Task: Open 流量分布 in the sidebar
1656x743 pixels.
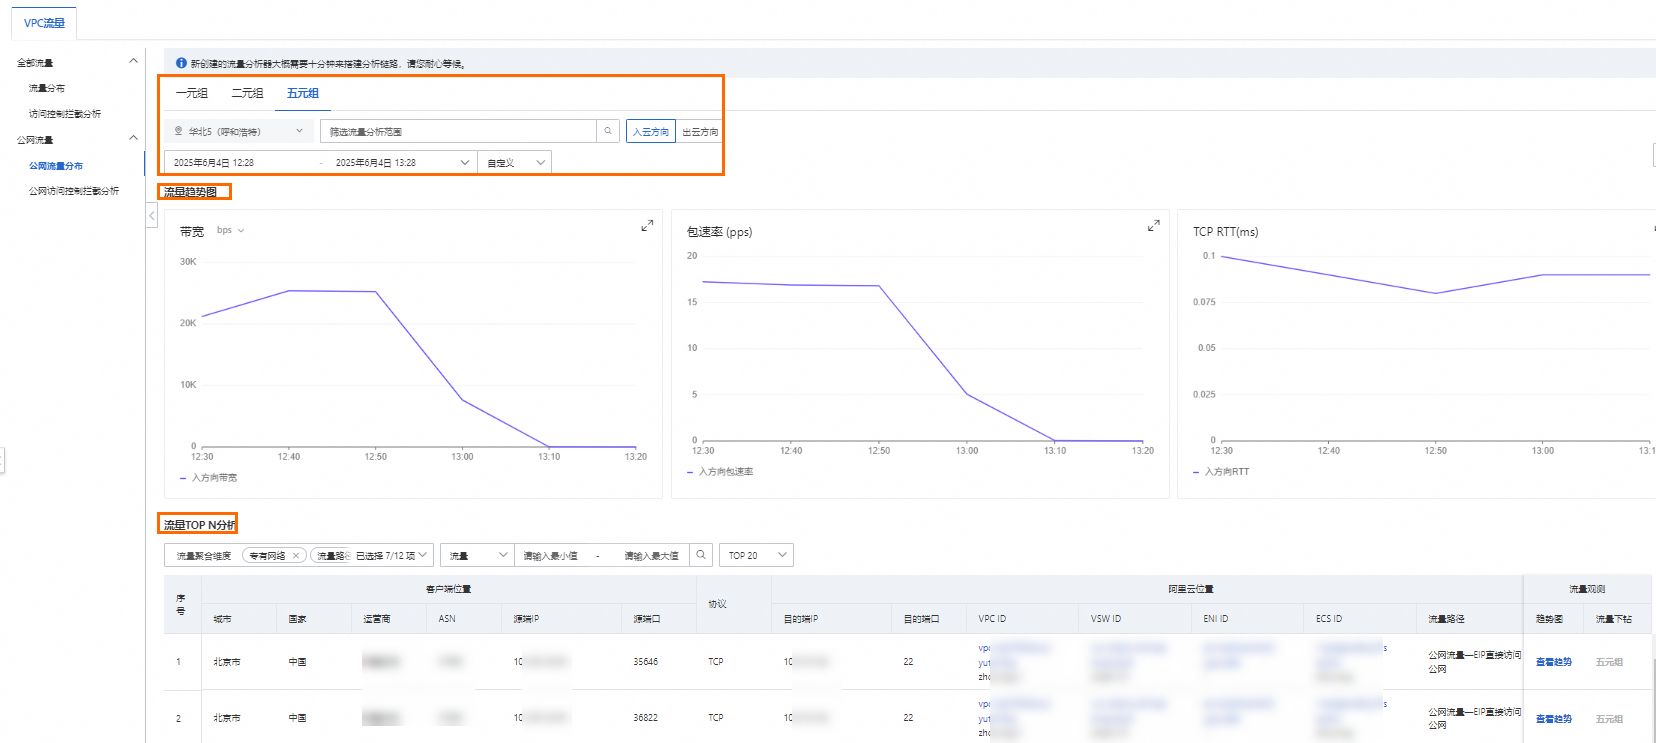Action: [x=47, y=88]
